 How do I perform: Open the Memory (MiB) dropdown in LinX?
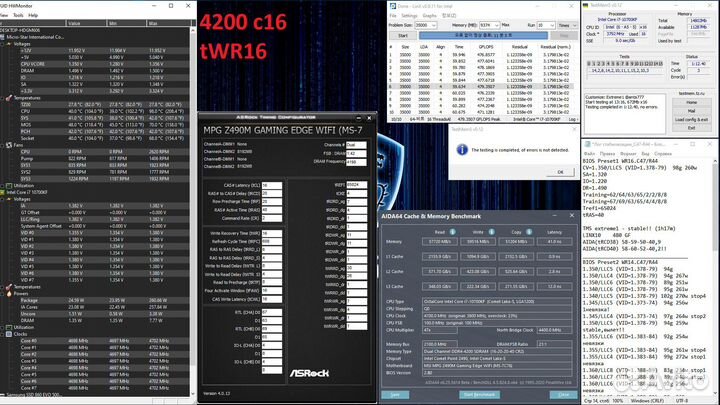tap(497, 25)
